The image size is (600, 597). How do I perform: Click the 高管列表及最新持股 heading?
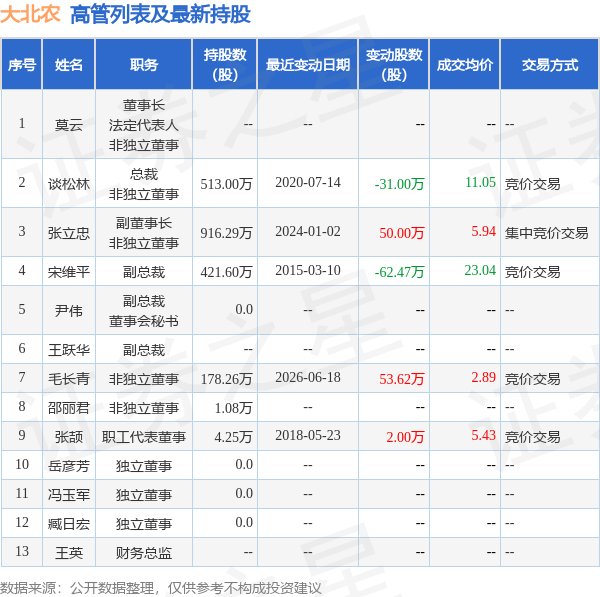(x=160, y=14)
